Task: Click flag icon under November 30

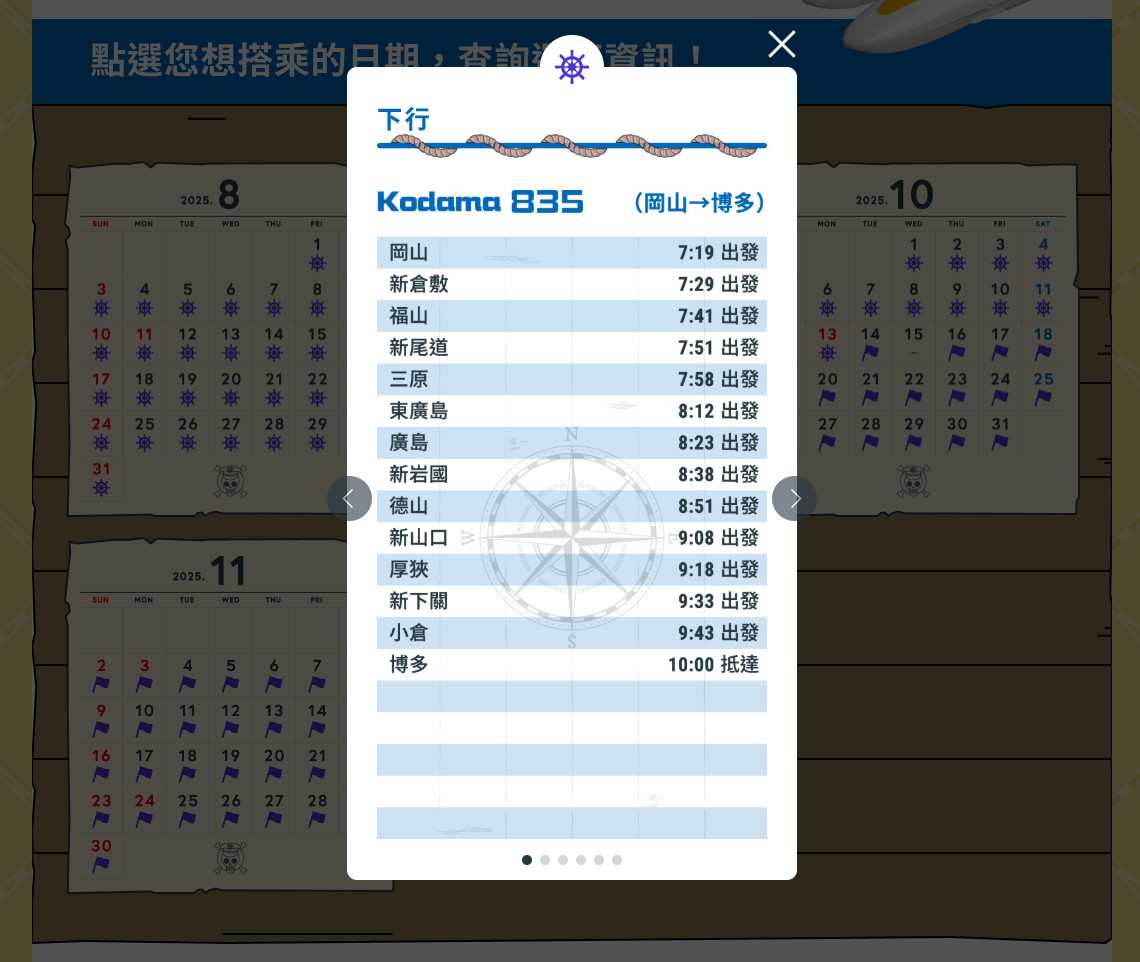Action: coord(101,865)
